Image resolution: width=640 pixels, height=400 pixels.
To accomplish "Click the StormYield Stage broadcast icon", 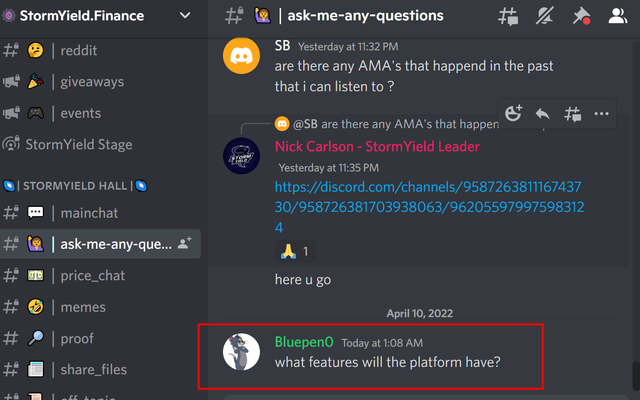I will (11, 144).
